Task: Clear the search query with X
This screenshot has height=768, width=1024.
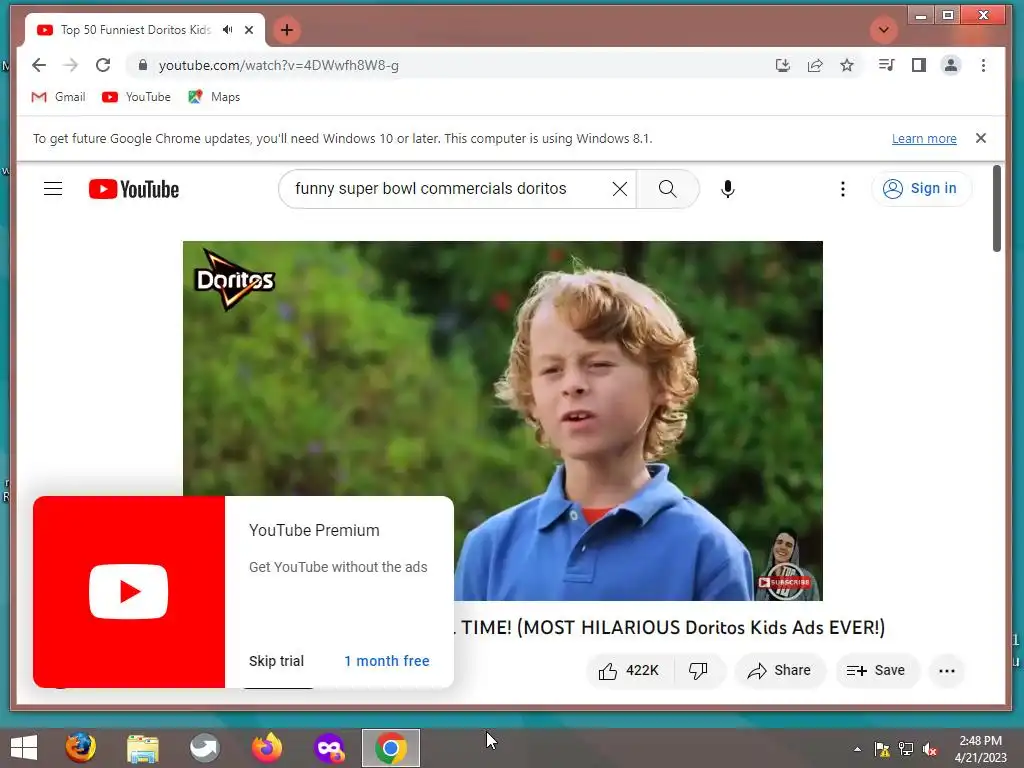Action: [620, 189]
